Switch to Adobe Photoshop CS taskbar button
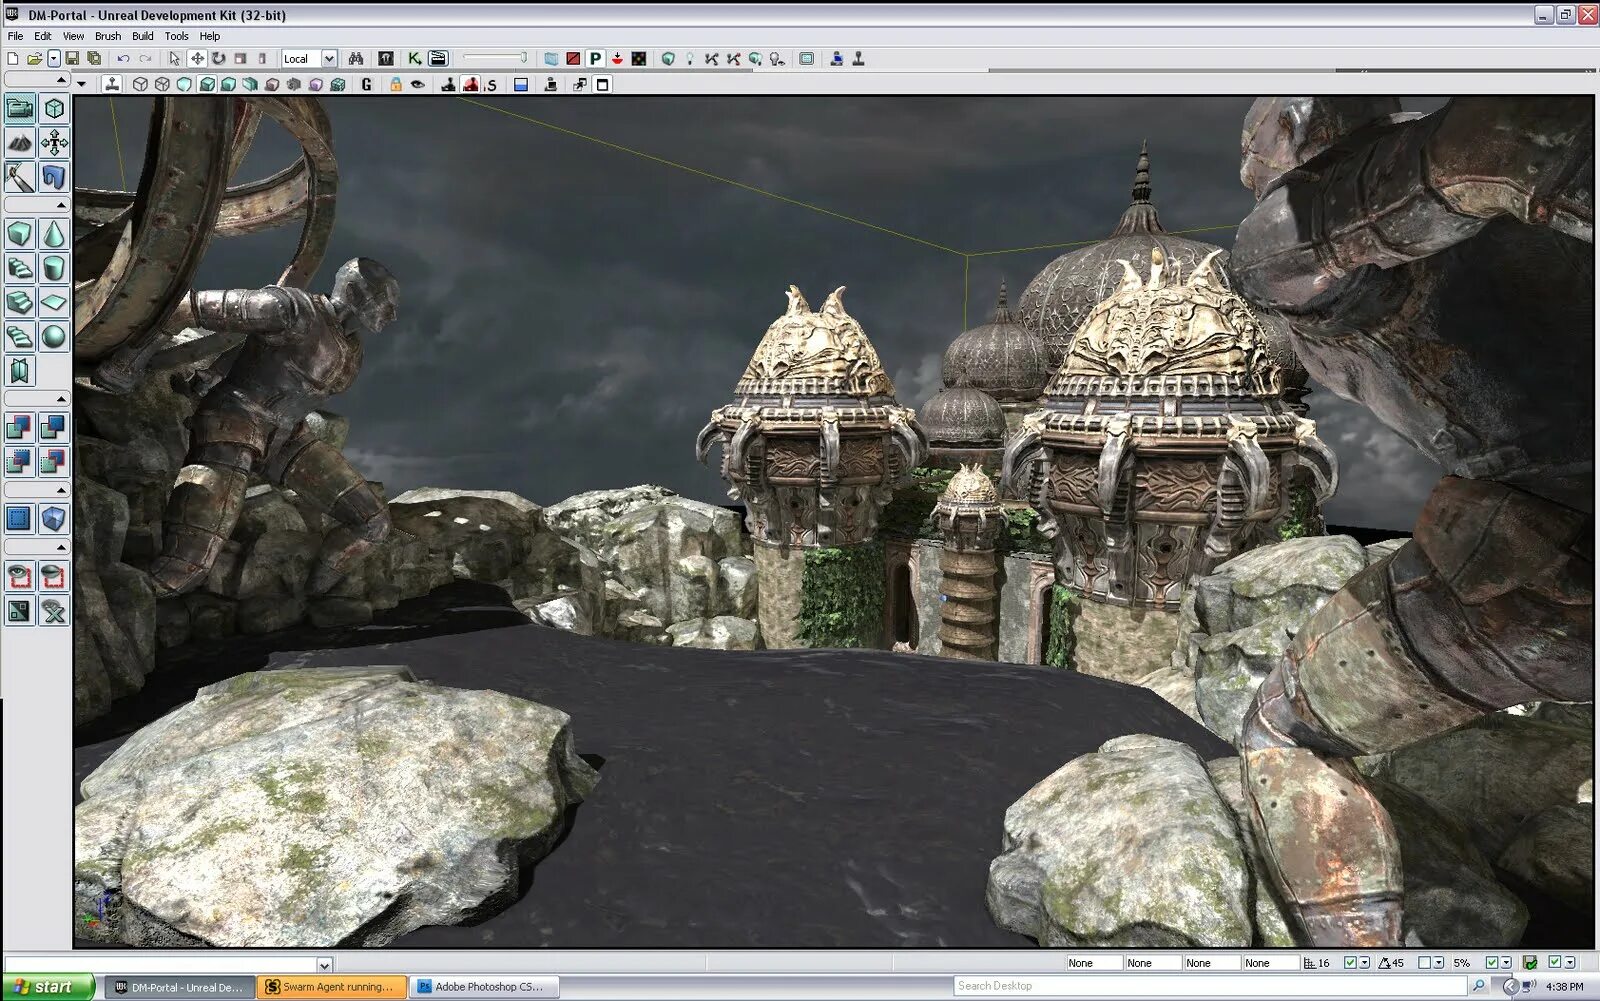1600x1001 pixels. tap(485, 987)
